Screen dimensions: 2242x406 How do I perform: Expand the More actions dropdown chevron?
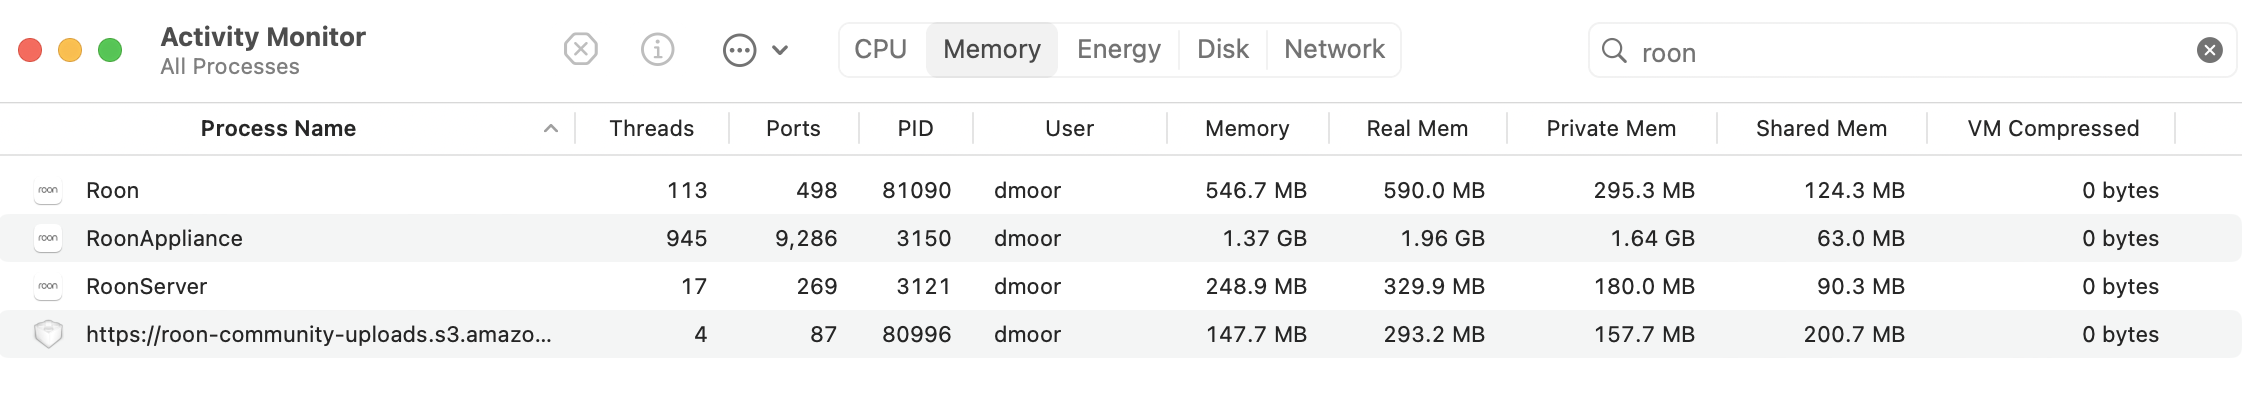(x=780, y=50)
